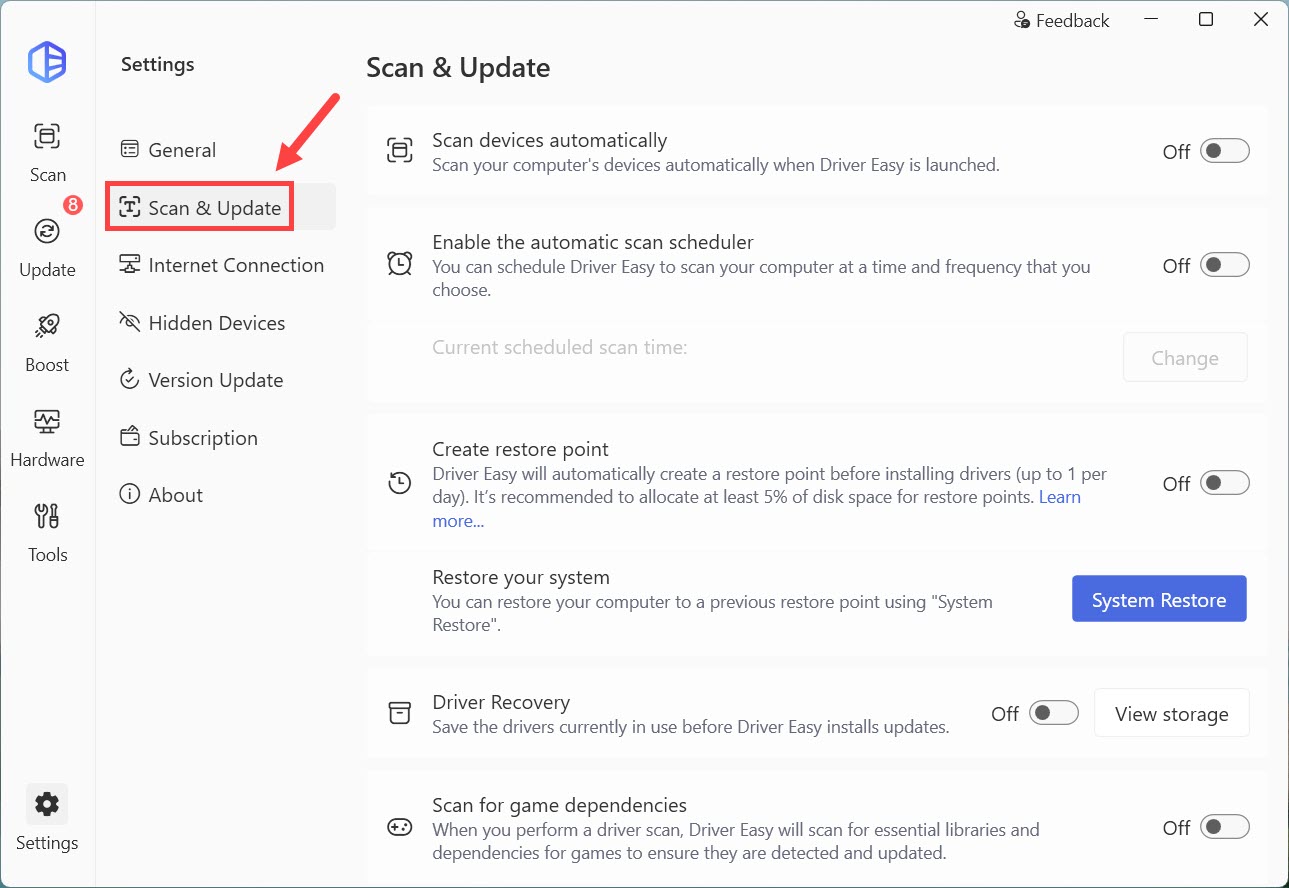The height and width of the screenshot is (888, 1289).
Task: Turn on the automatic scan scheduler switch
Action: (1225, 265)
